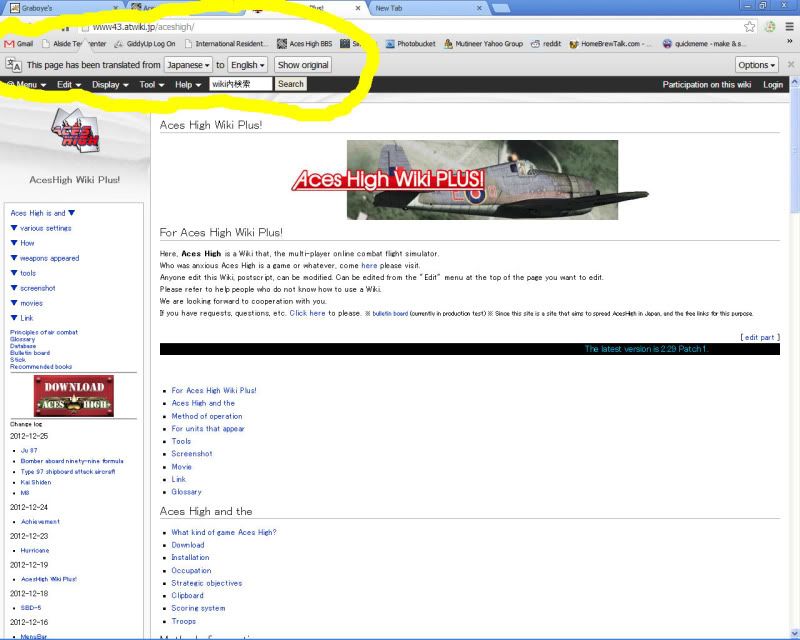The height and width of the screenshot is (640, 800).
Task: Click the 'bulletin board' link in intro text
Action: point(390,314)
